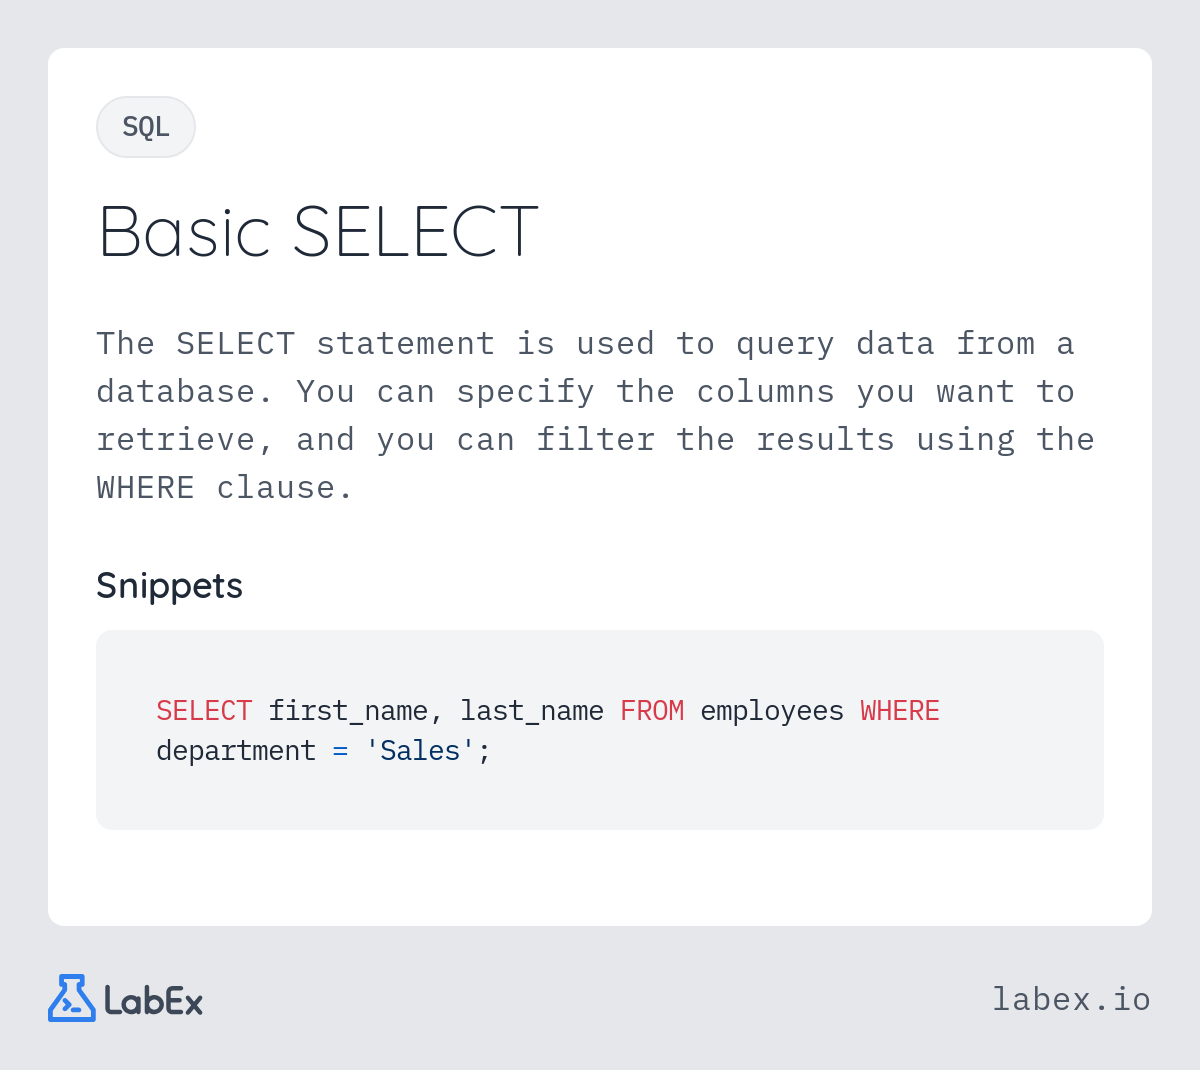Click first_name in the code snippet
1200x1070 pixels.
click(x=348, y=711)
